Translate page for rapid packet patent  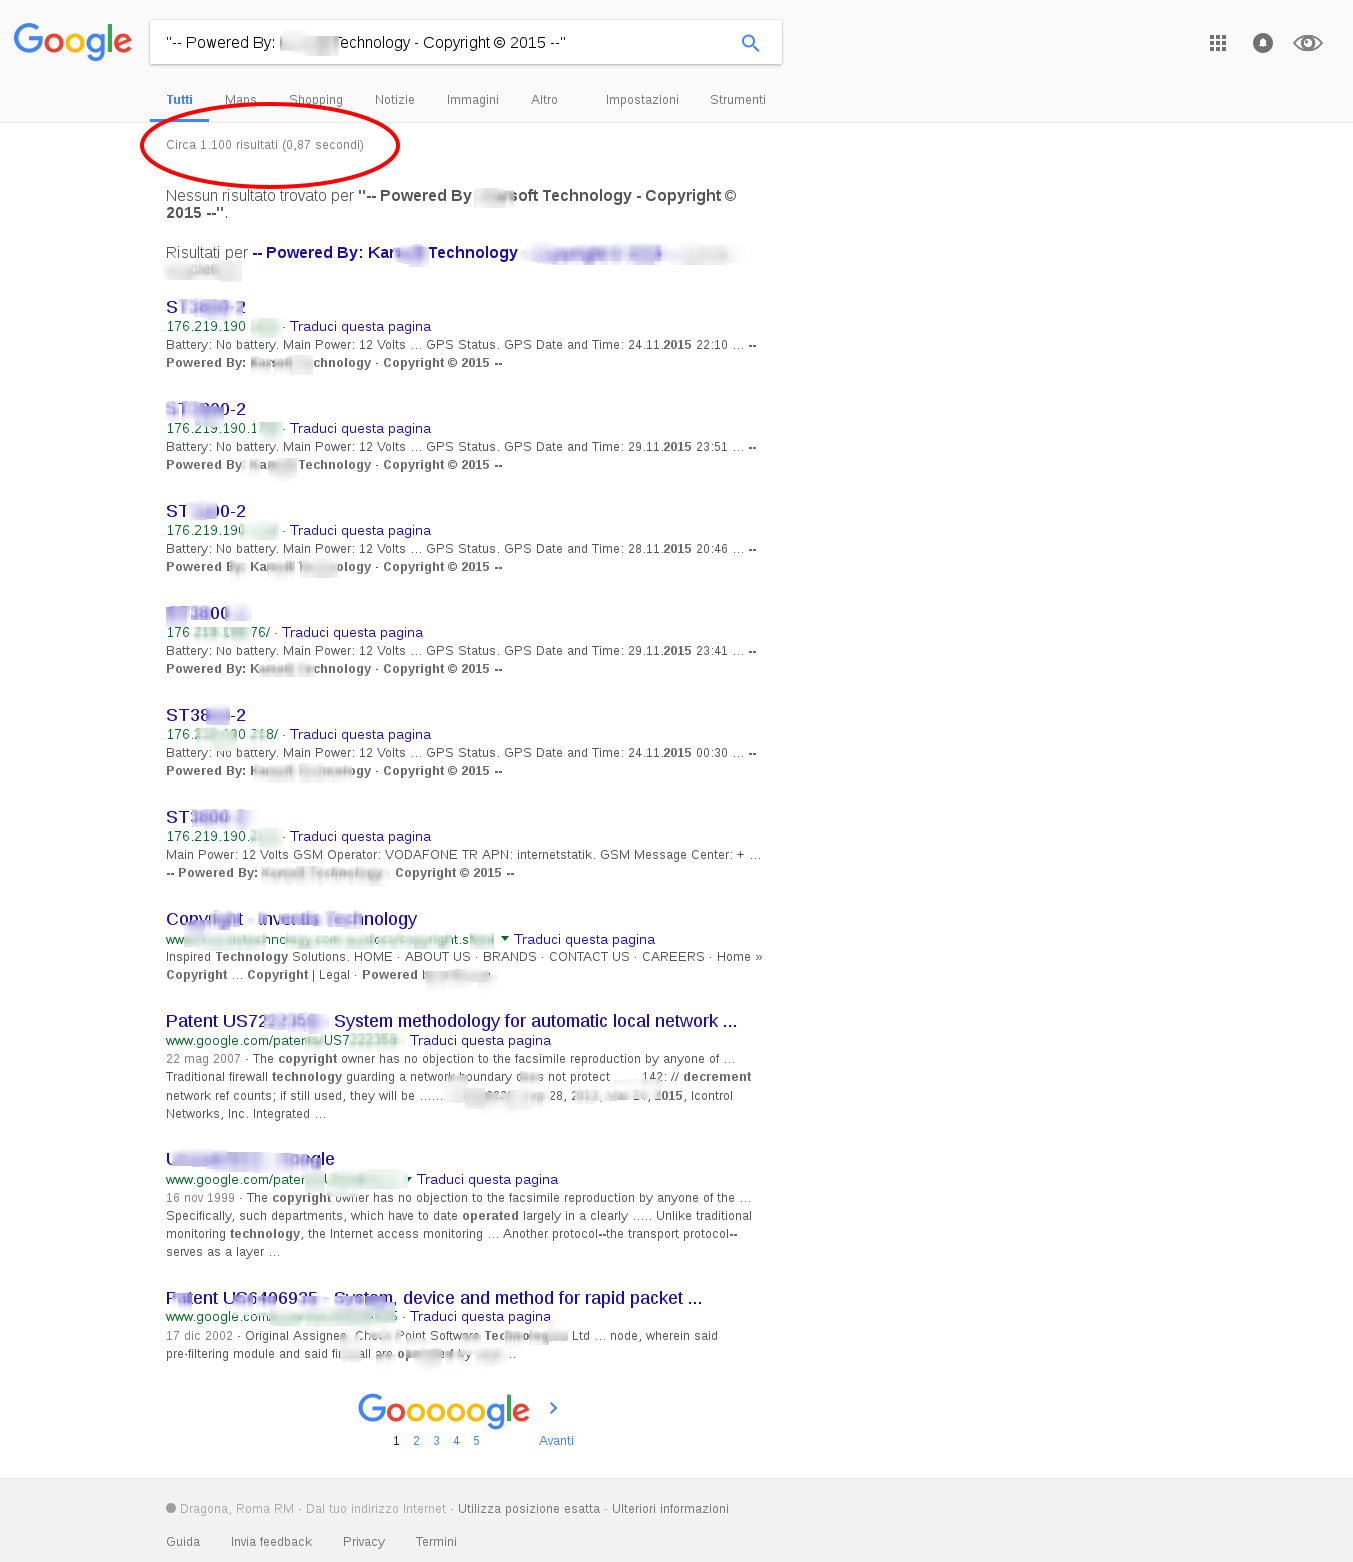click(480, 1317)
